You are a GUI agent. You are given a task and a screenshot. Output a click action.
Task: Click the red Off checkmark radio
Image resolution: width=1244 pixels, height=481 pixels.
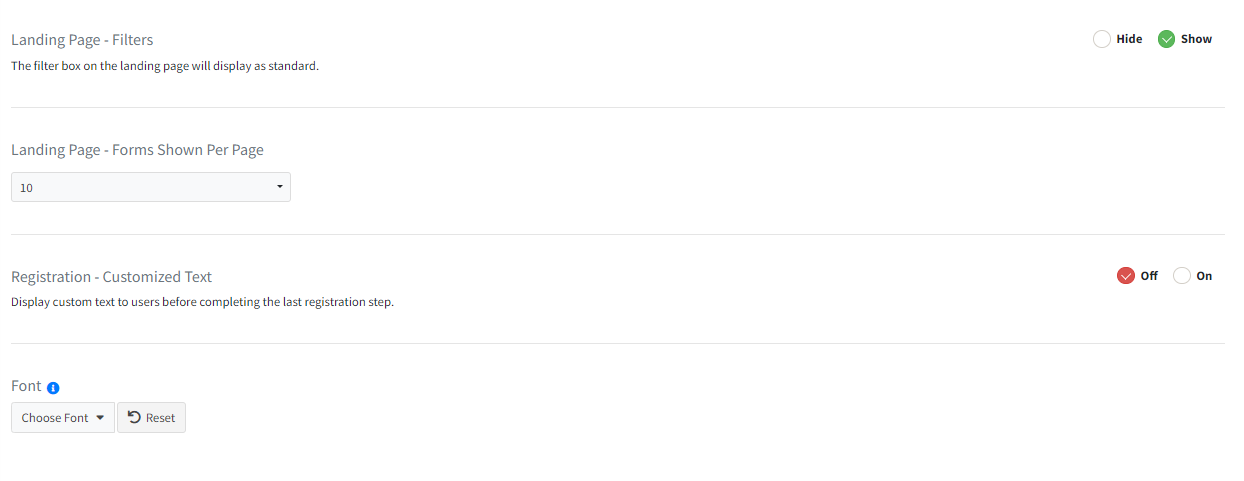tap(1126, 276)
